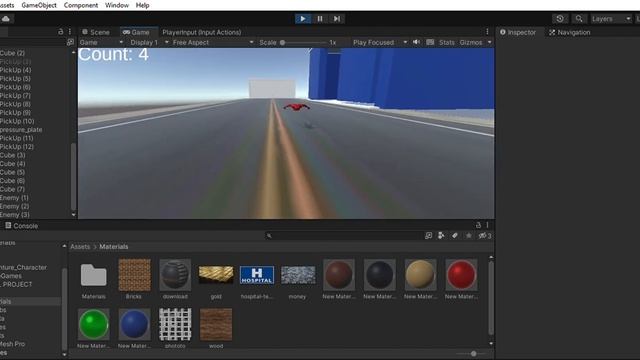Select pressure_plate in Hierarchy
Screen dimensions: 640x360
[x=21, y=130]
